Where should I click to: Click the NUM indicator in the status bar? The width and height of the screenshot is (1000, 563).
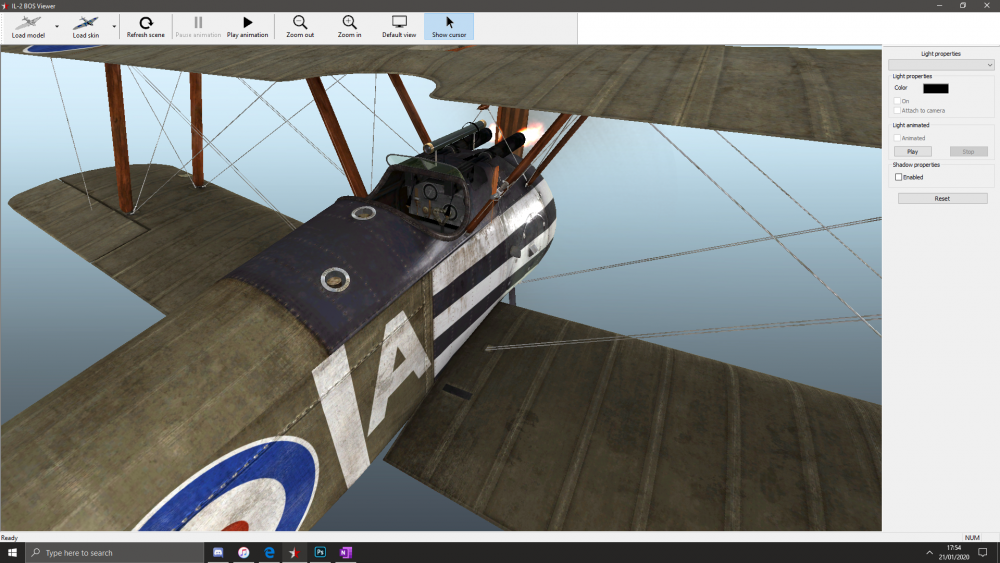[x=972, y=537]
